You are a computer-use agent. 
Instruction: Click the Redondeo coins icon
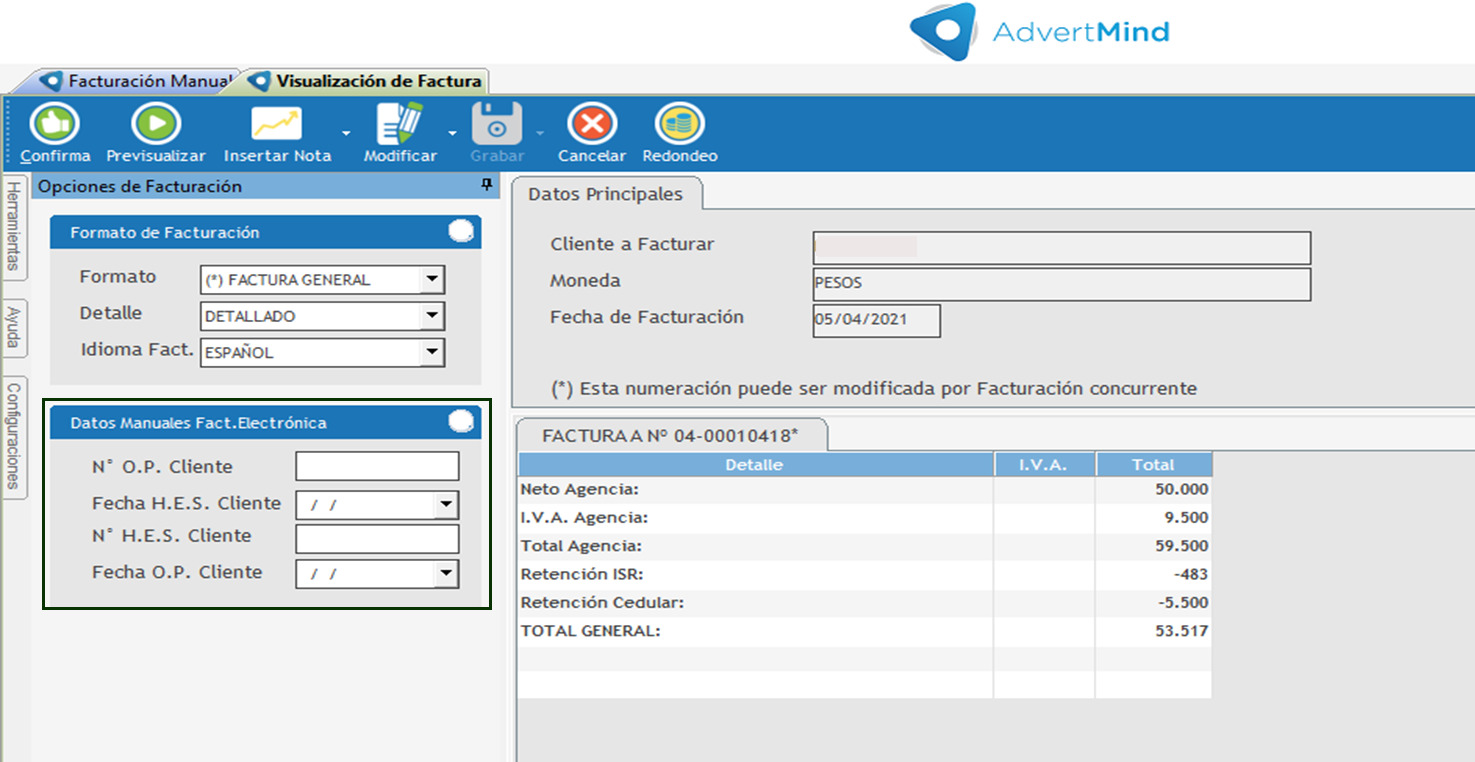[x=679, y=125]
